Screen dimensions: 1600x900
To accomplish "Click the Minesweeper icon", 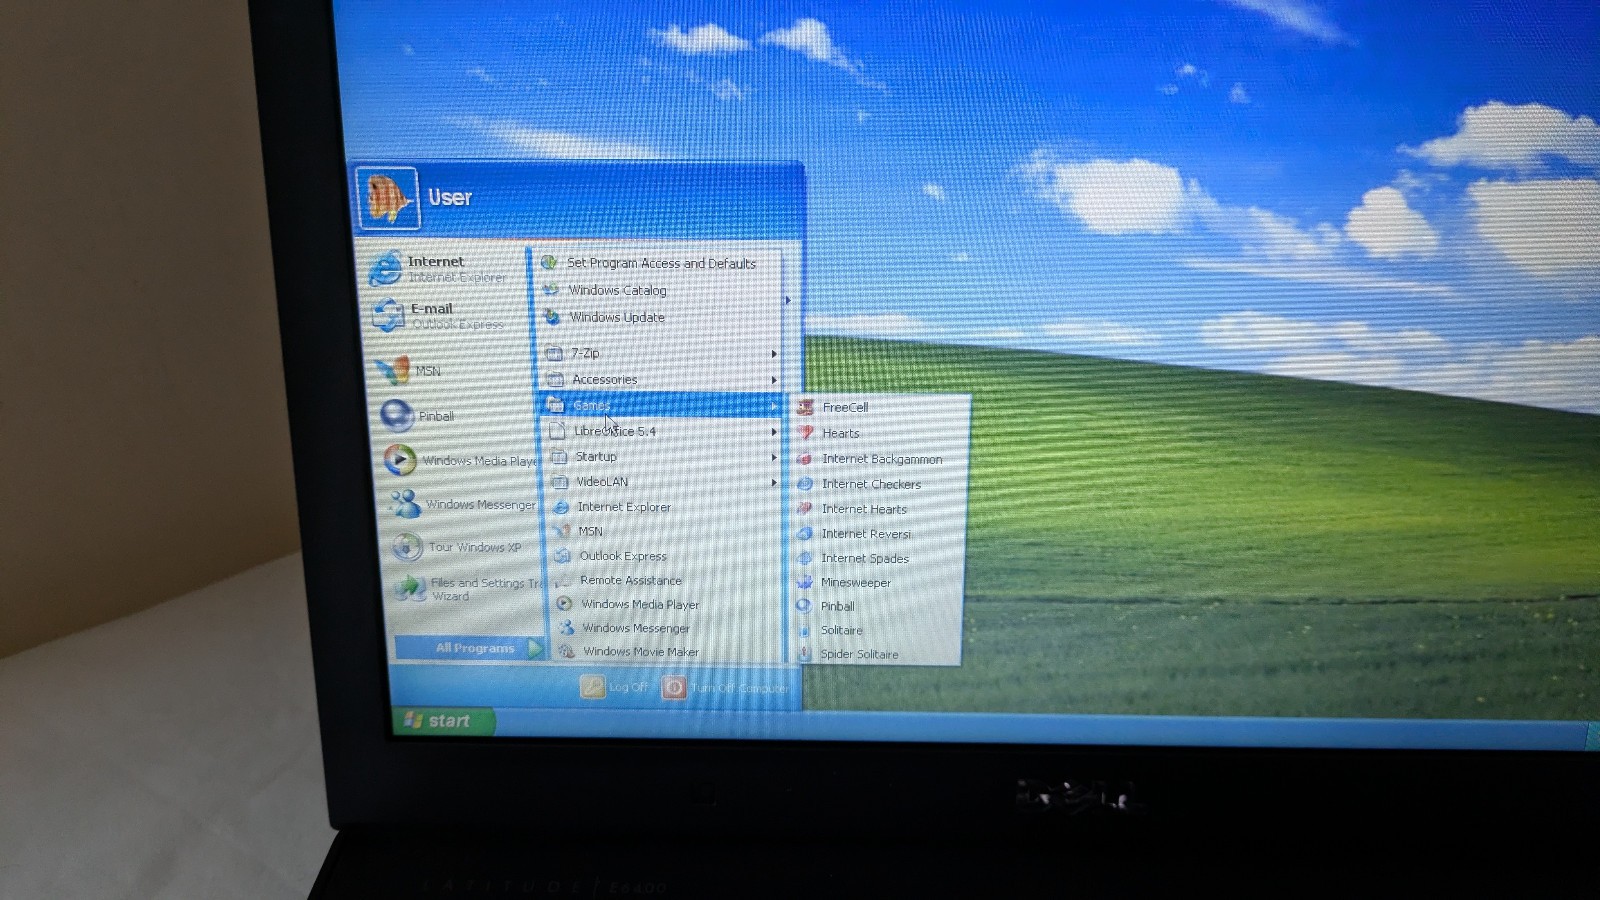I will point(804,582).
